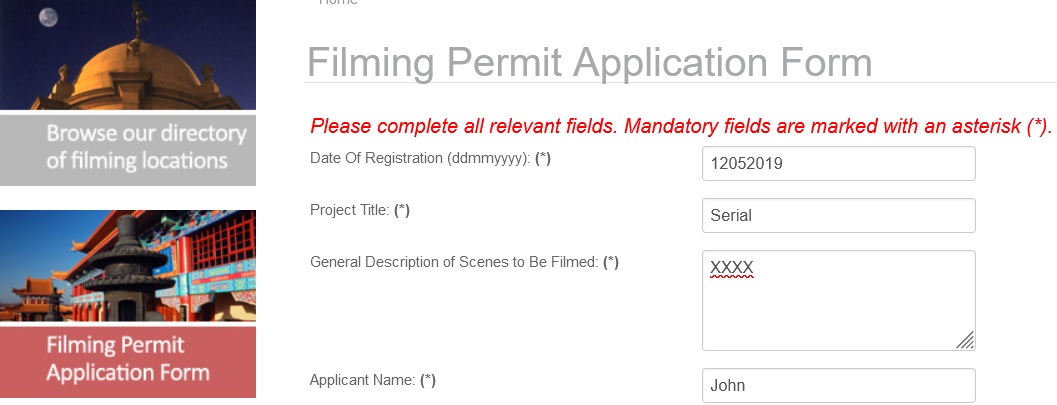Click the Home breadcrumb link
The image size is (1057, 405).
tap(338, 3)
